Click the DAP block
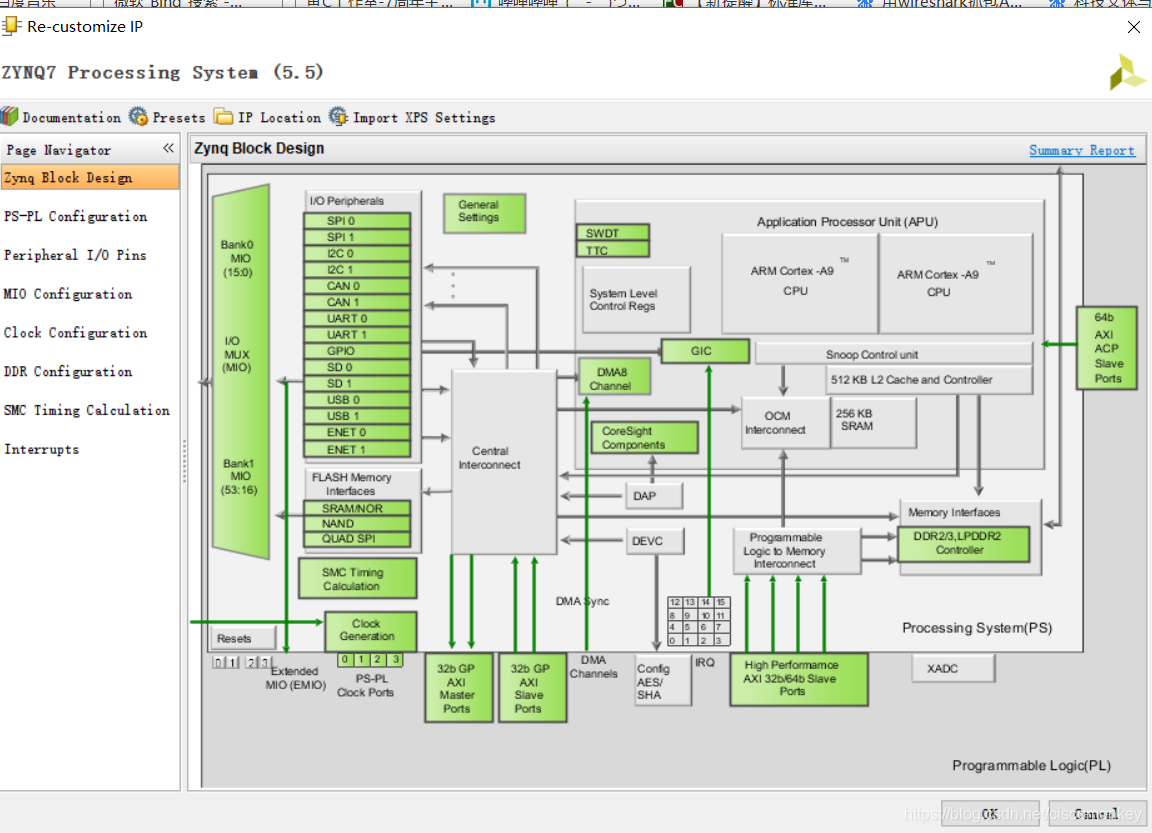Screen dimensions: 1152x833 pos(654,496)
